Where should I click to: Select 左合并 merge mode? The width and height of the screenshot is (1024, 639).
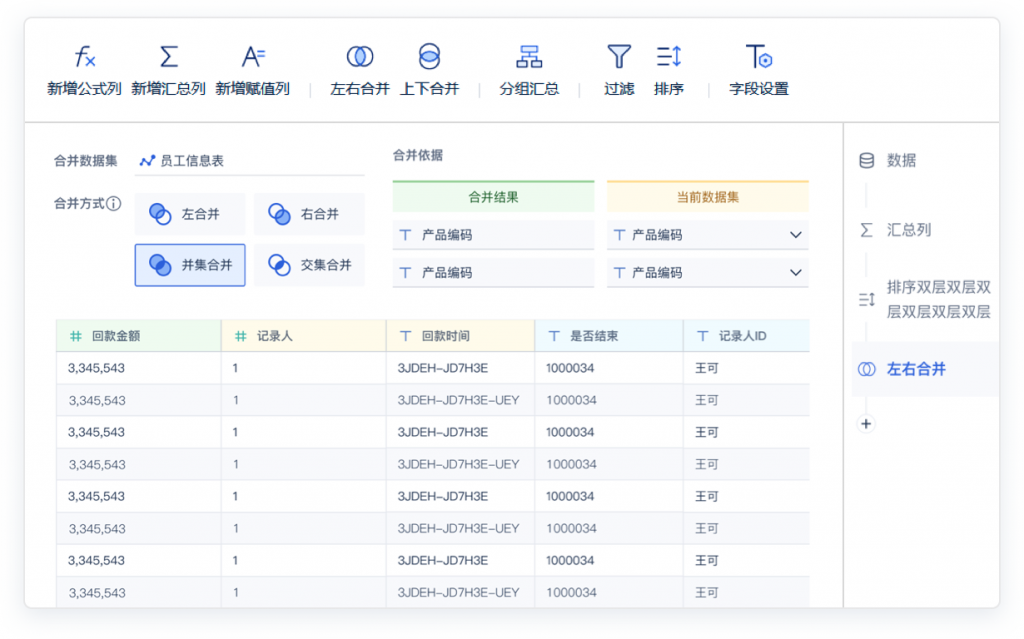pyautogui.click(x=190, y=214)
